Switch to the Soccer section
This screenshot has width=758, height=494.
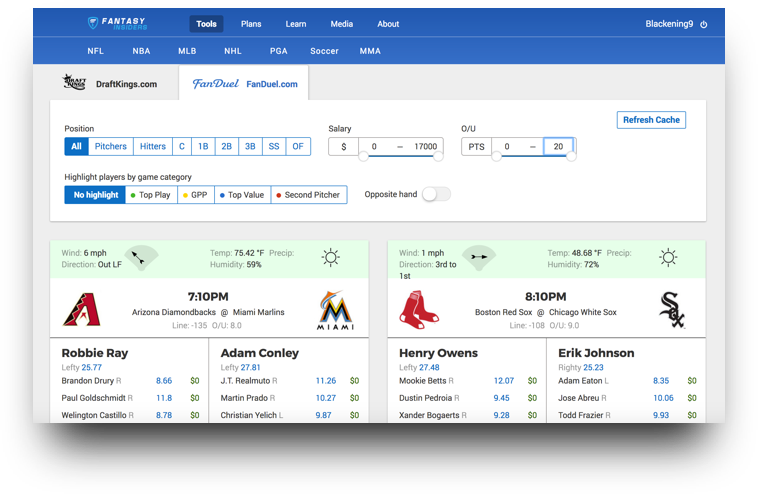coord(324,51)
